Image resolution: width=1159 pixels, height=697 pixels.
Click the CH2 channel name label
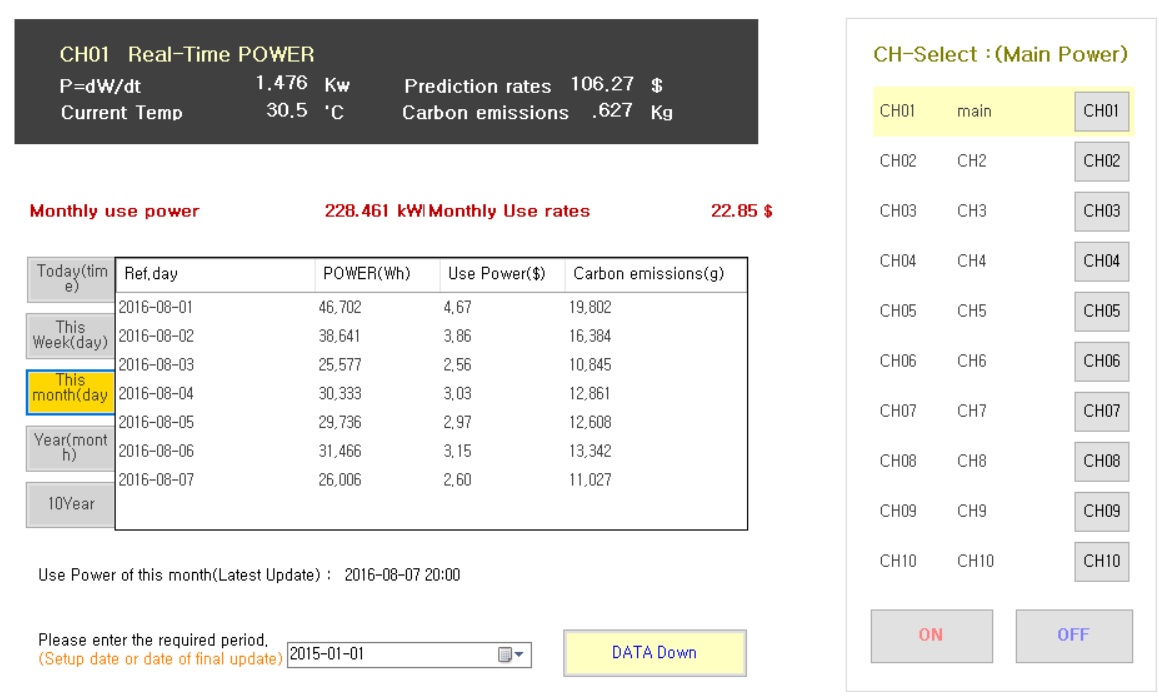click(x=972, y=161)
